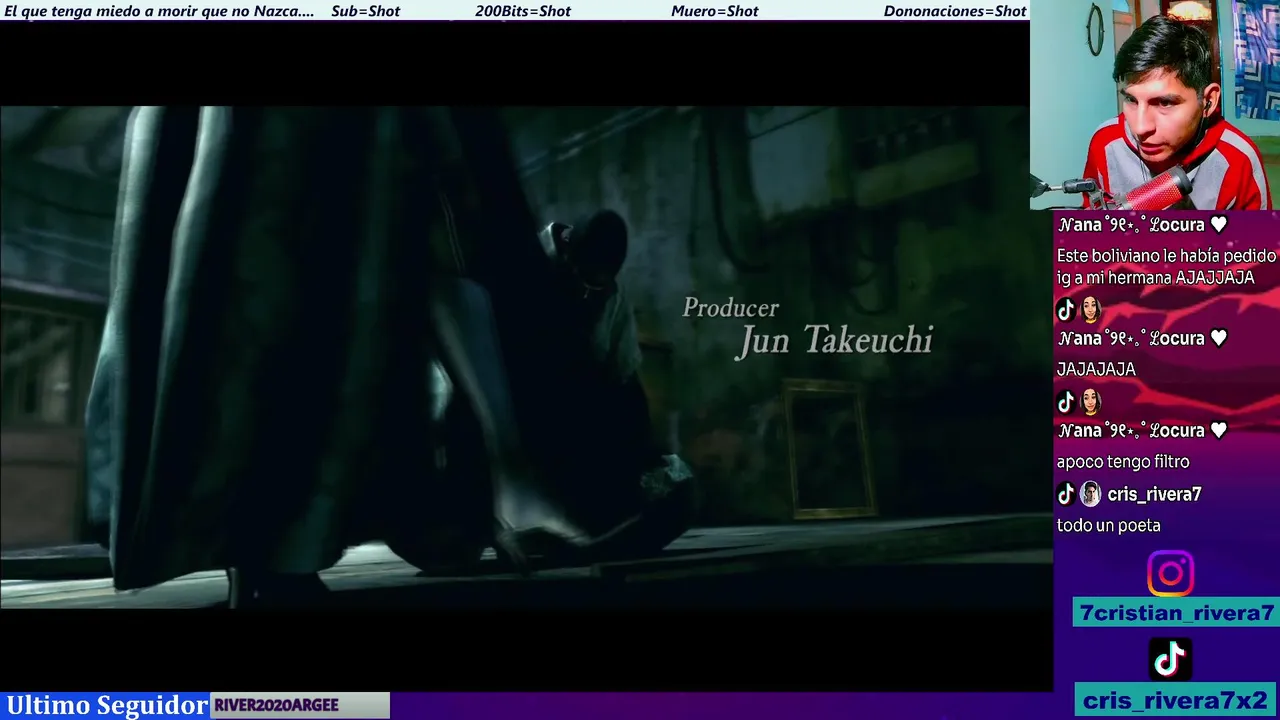Viewport: 1280px width, 720px height.
Task: Click the avatar above the JAJAJAJA message
Action: point(1090,310)
